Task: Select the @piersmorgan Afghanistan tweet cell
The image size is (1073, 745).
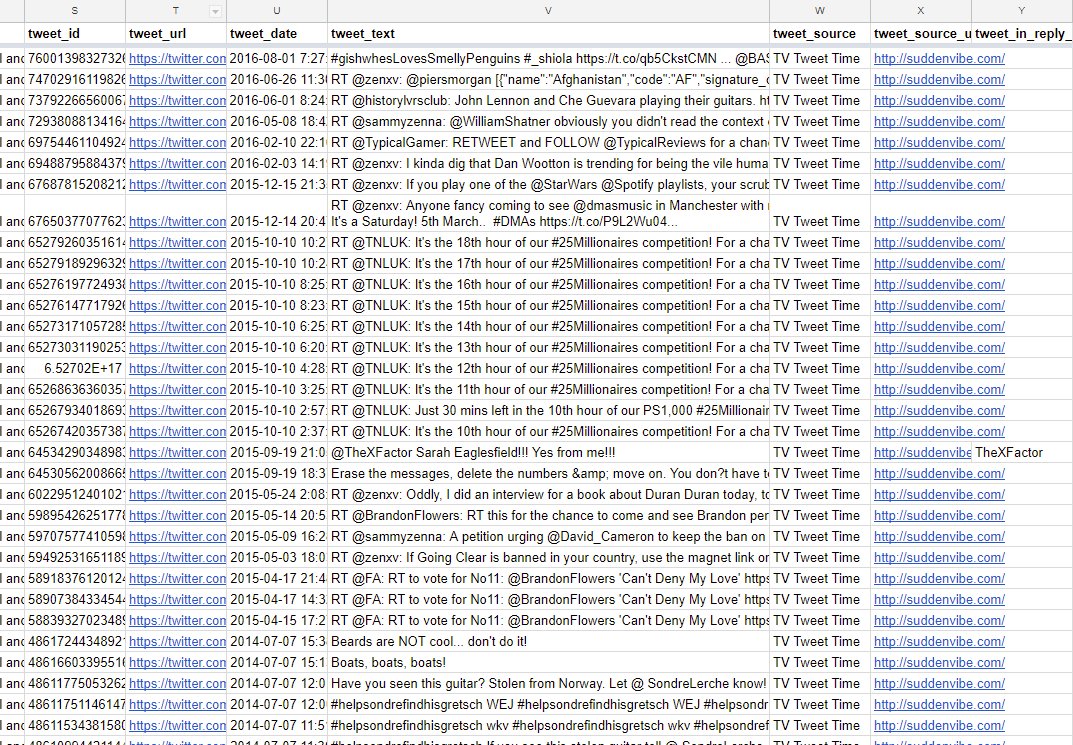Action: (548, 79)
